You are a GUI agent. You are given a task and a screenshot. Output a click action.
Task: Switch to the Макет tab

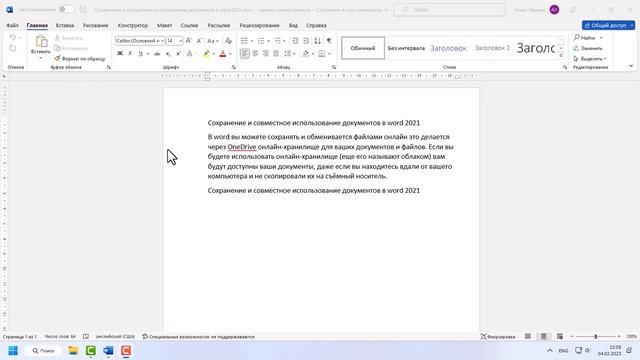(x=164, y=25)
